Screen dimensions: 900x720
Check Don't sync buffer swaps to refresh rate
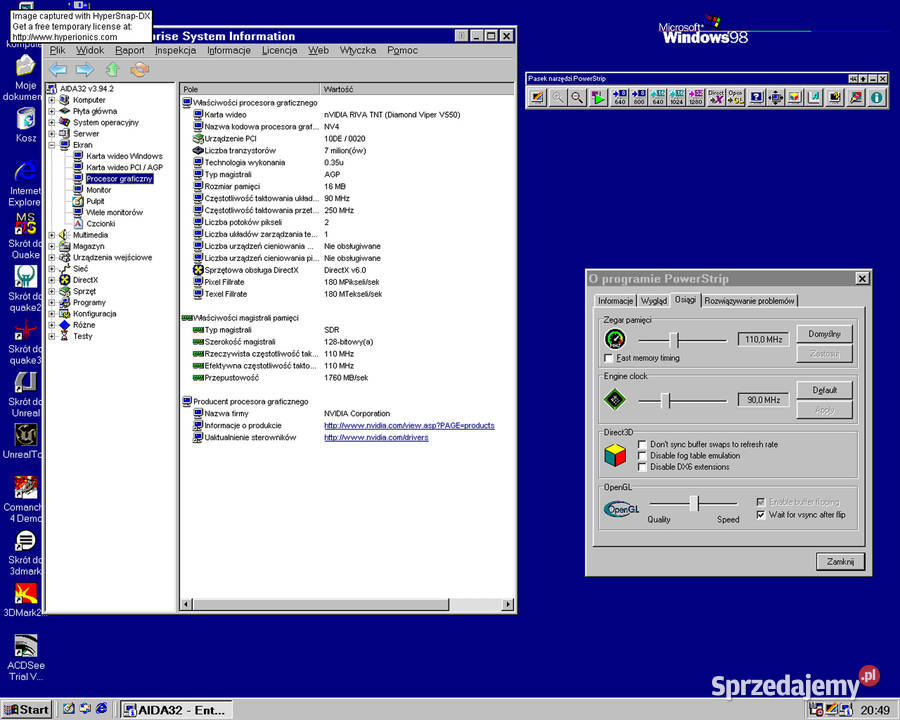click(642, 444)
